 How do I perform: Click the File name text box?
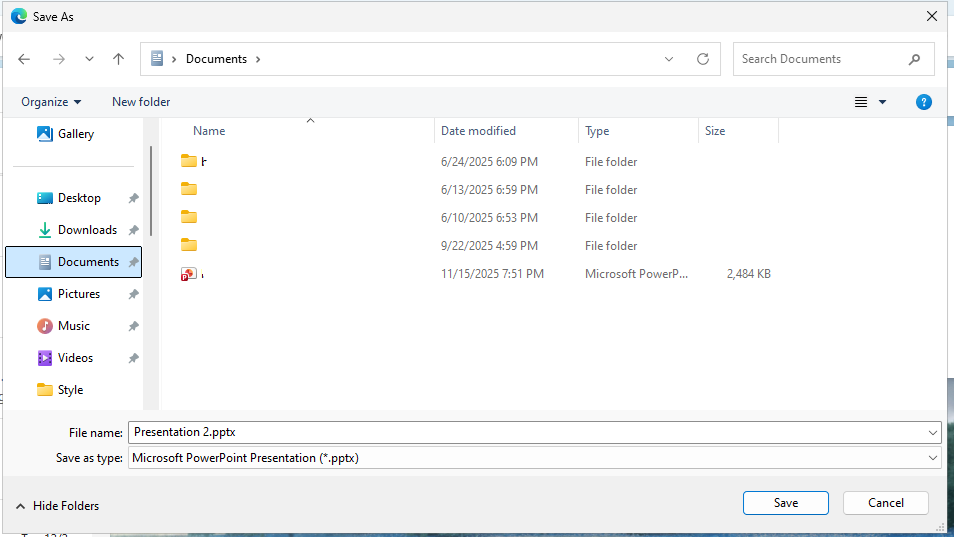point(527,432)
